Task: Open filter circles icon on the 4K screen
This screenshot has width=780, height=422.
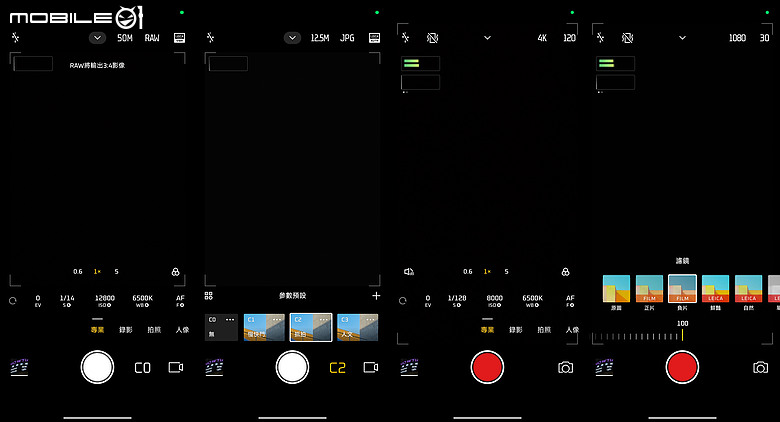Action: pyautogui.click(x=566, y=272)
